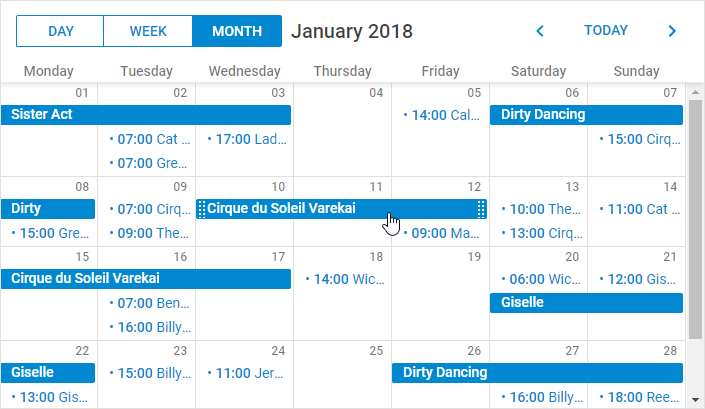
Task: Switch to Week view
Action: click(x=148, y=31)
